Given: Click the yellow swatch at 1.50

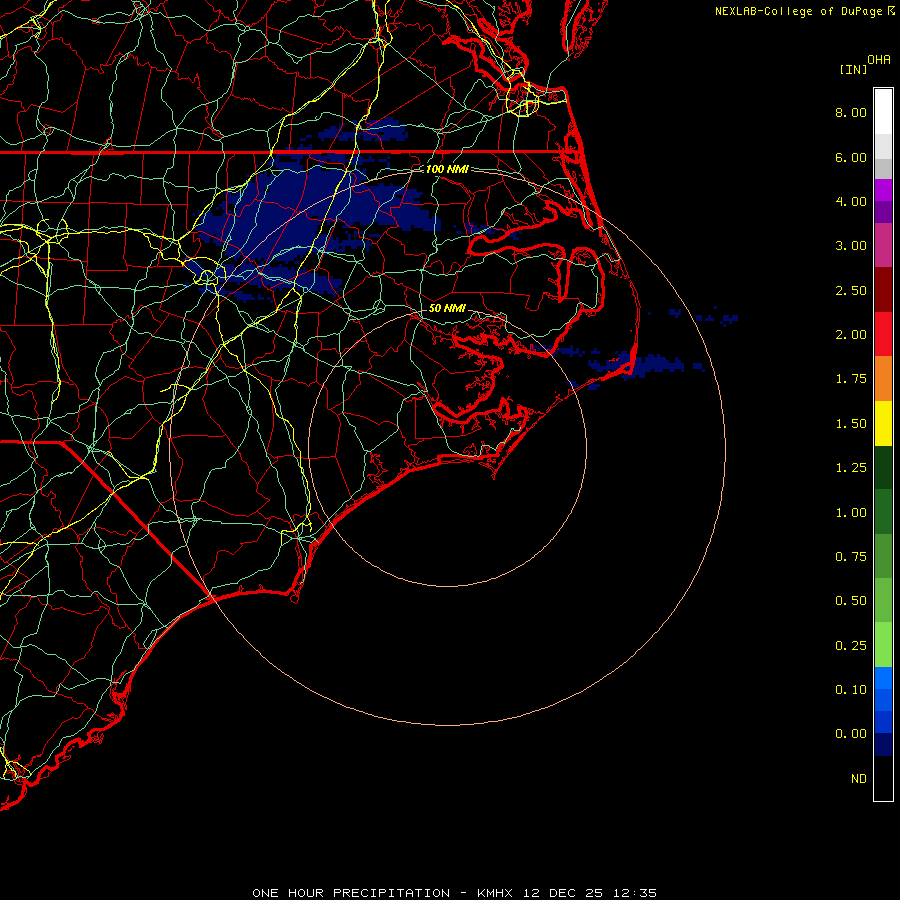Looking at the screenshot, I should 883,424.
